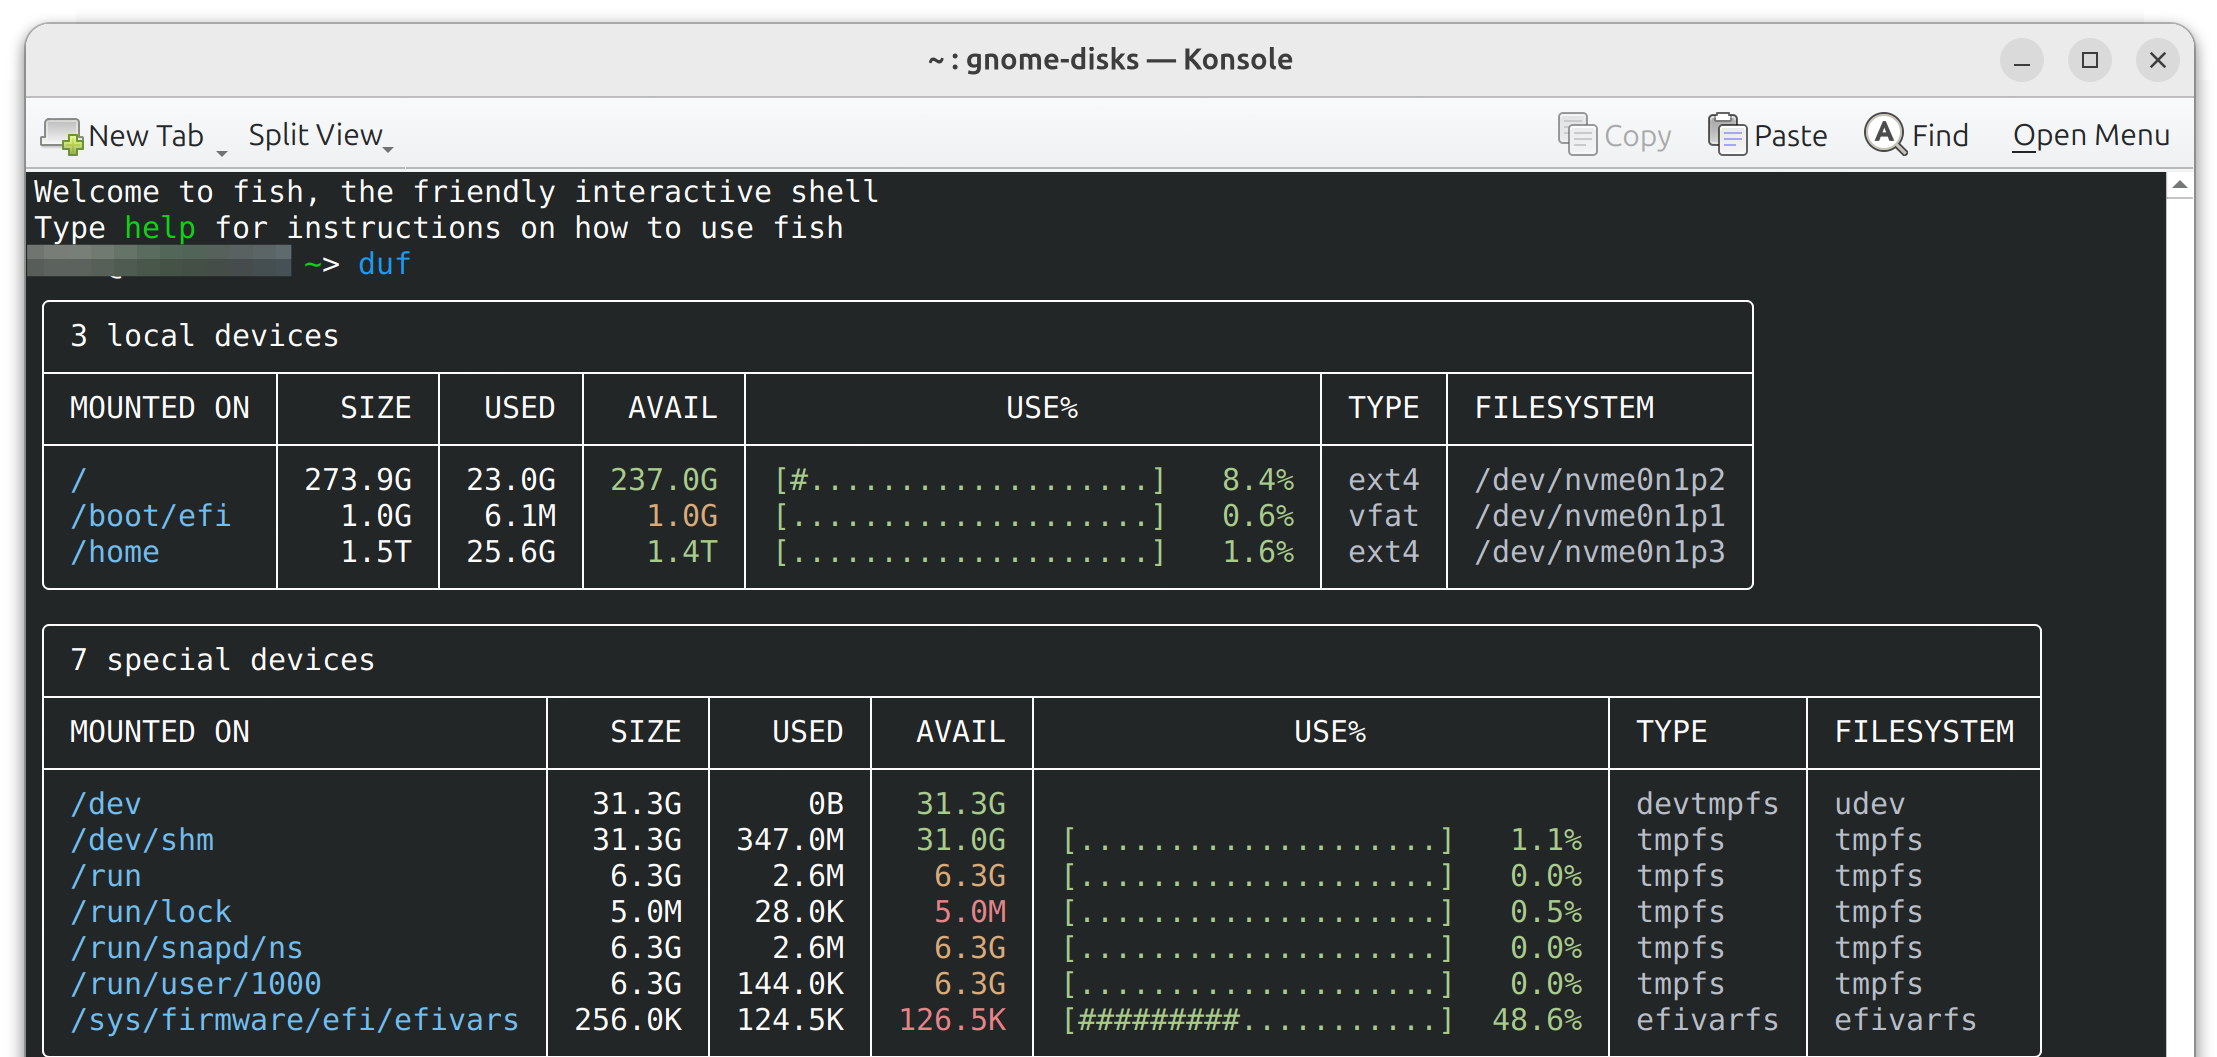Select the '/boot/efi' mount path
This screenshot has width=2217, height=1057.
(150, 516)
